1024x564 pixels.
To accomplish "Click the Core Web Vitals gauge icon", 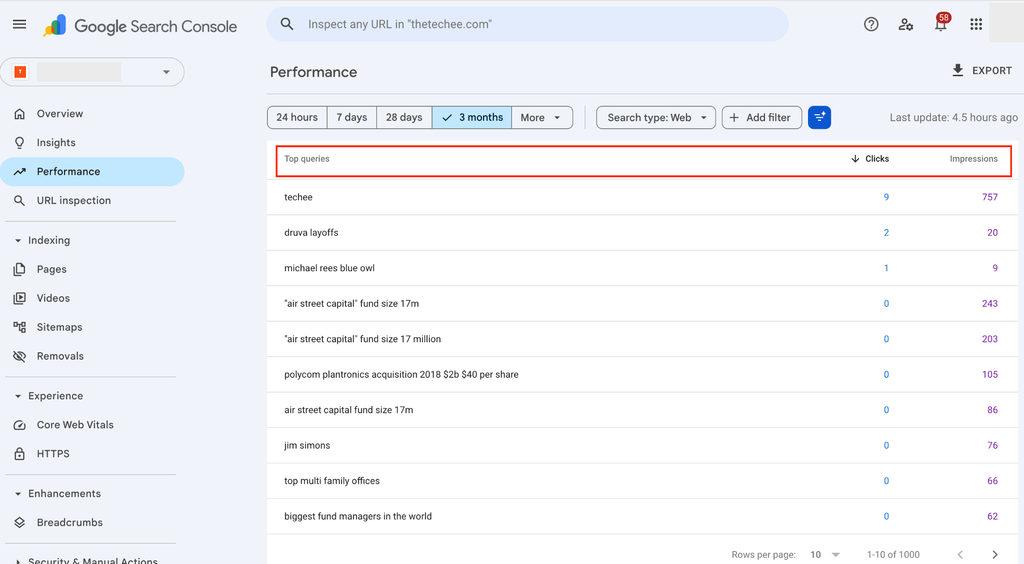I will coord(20,425).
